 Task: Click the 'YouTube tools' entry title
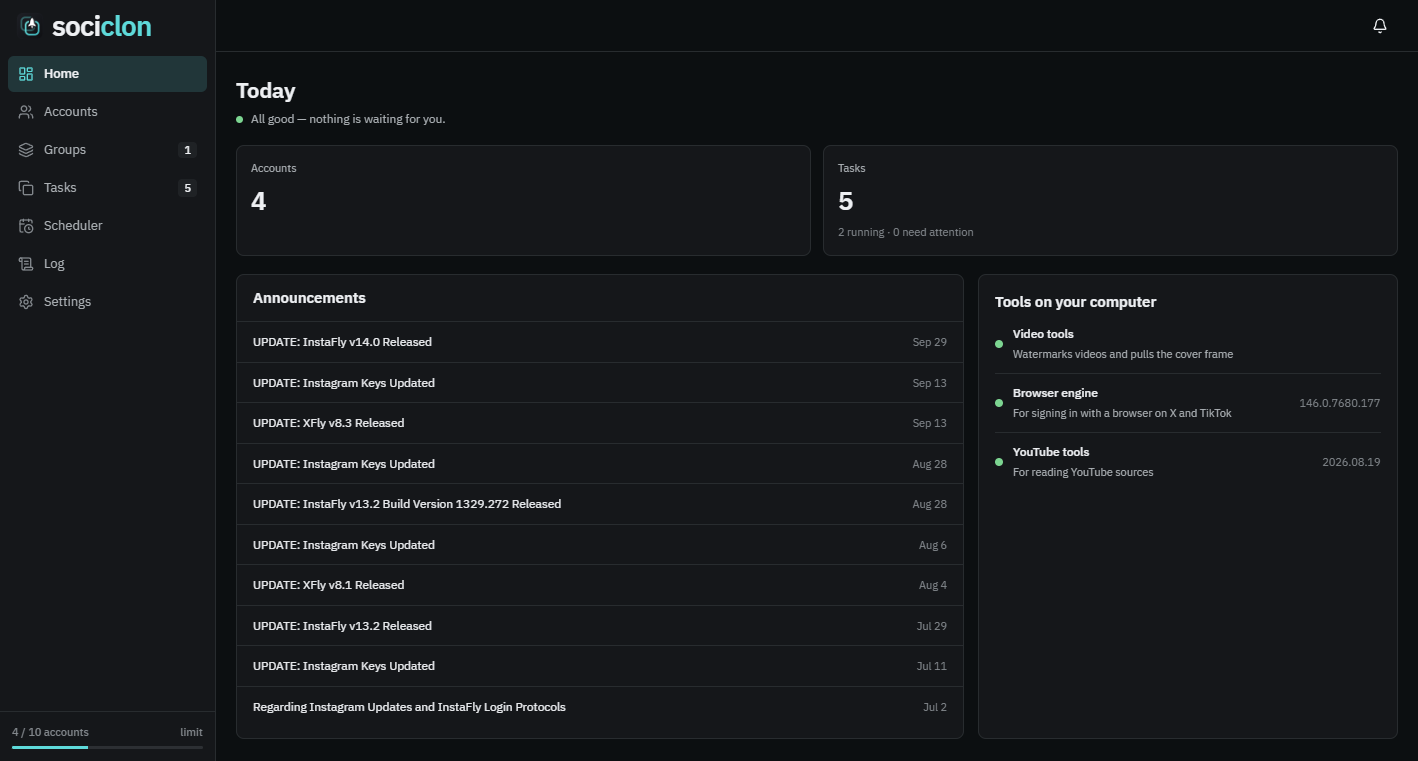tap(1051, 452)
